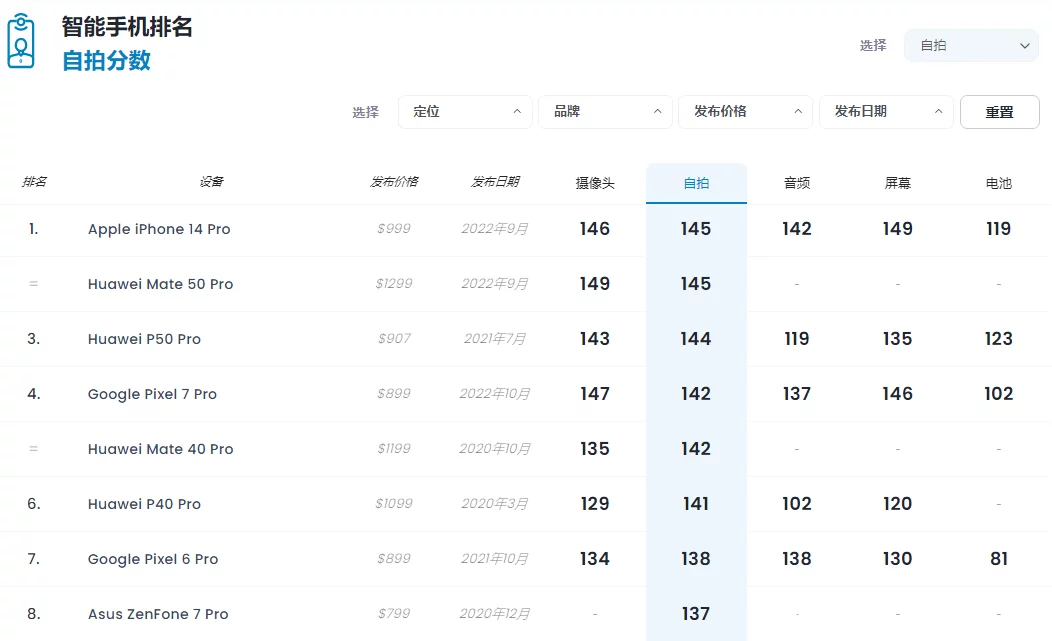Screen dimensions: 1052x641
Task: Open the 发布日期 filter dropdown
Action: 886,111
